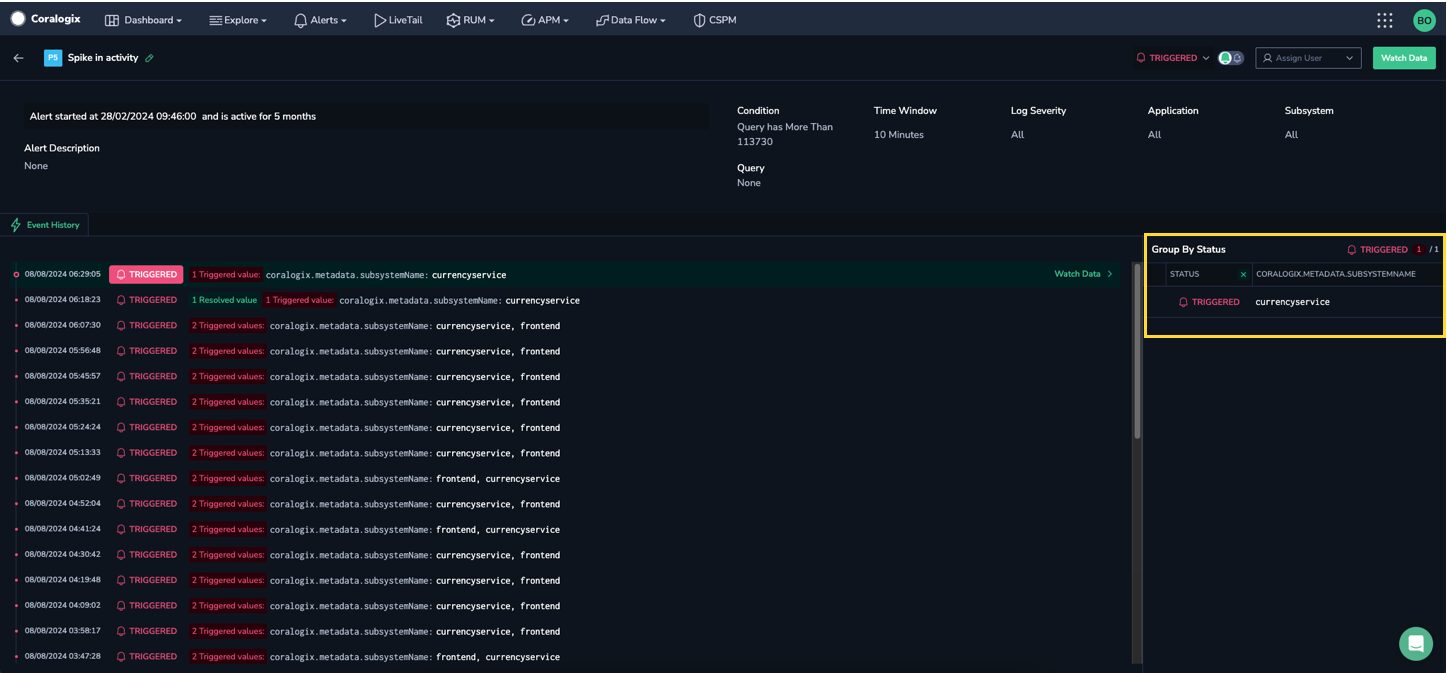
Task: Go back with the left arrow
Action: 18,58
